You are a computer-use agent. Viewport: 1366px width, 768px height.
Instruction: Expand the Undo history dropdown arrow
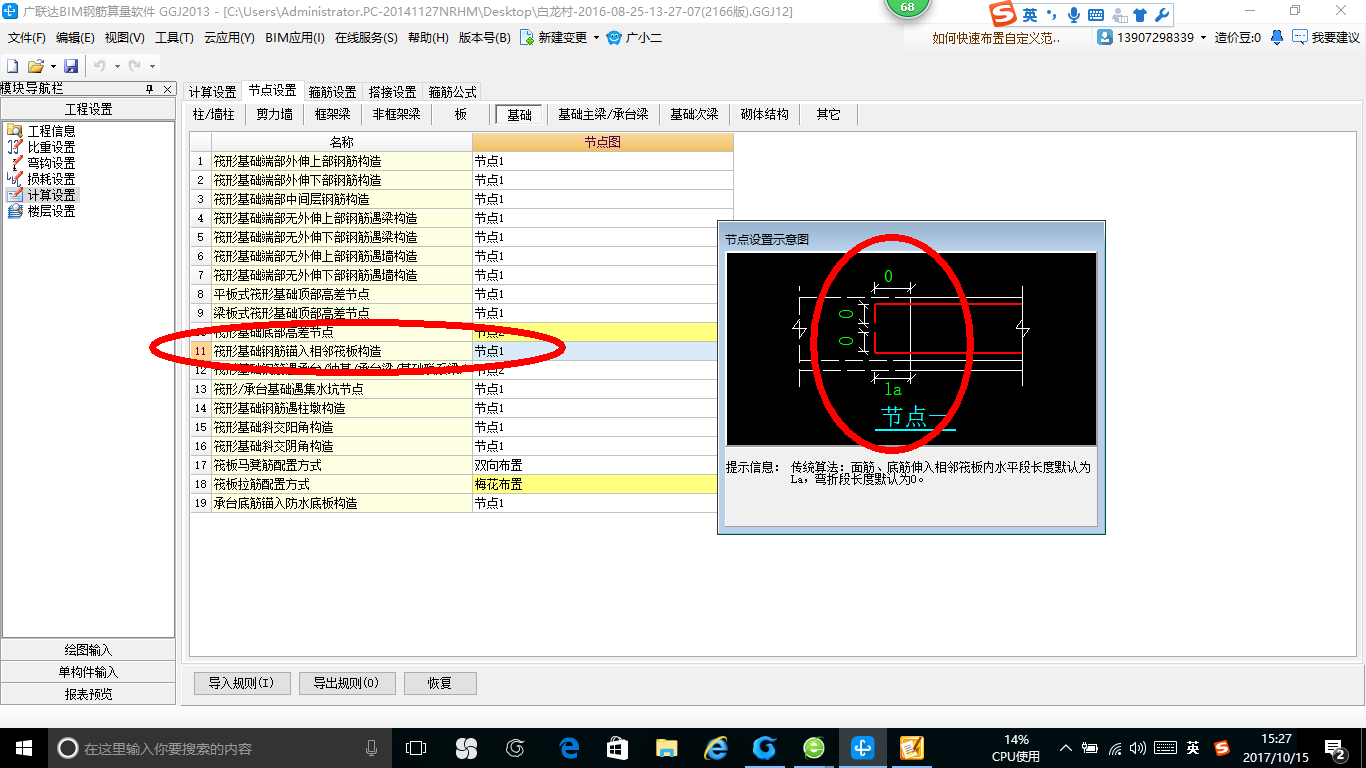click(117, 66)
